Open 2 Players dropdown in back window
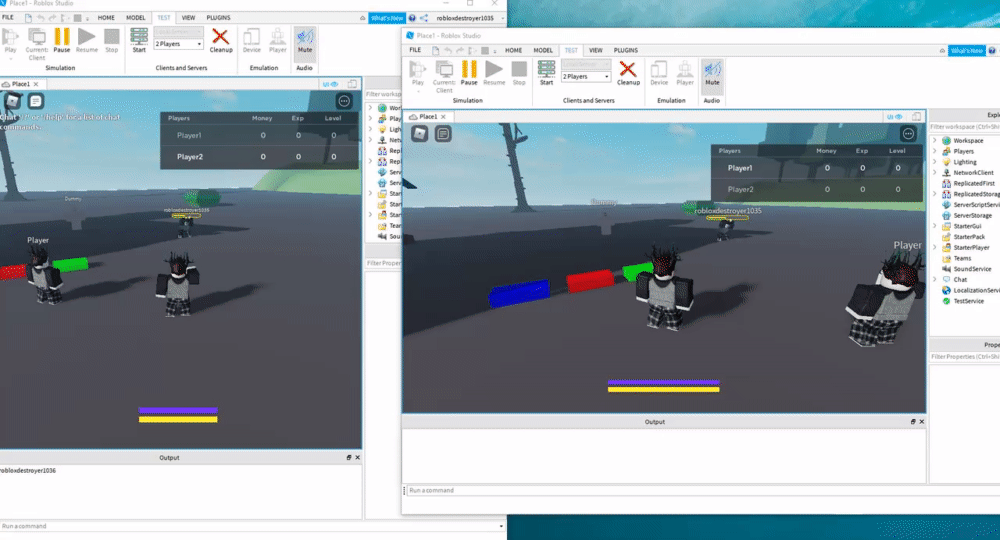This screenshot has height=540, width=1000. (179, 44)
